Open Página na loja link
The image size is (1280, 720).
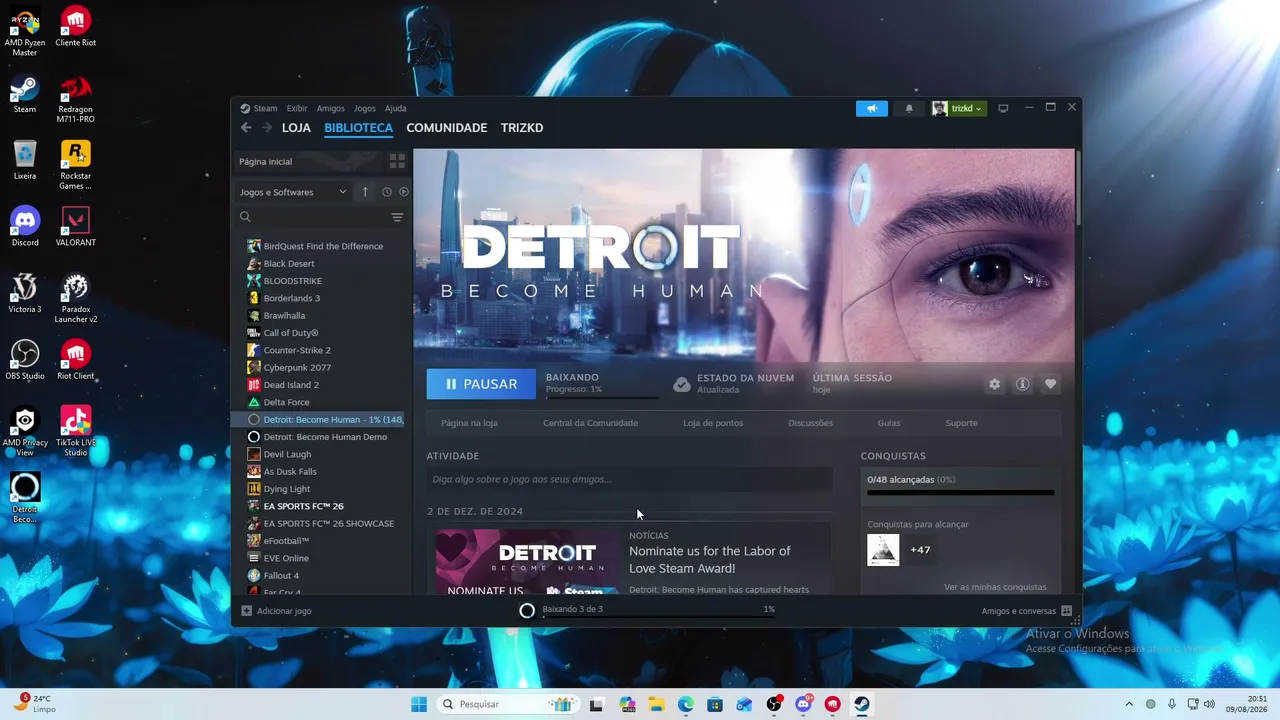click(469, 423)
